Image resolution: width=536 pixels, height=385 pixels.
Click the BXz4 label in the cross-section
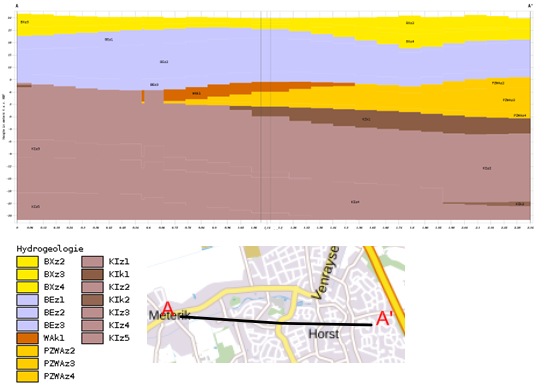coord(410,41)
